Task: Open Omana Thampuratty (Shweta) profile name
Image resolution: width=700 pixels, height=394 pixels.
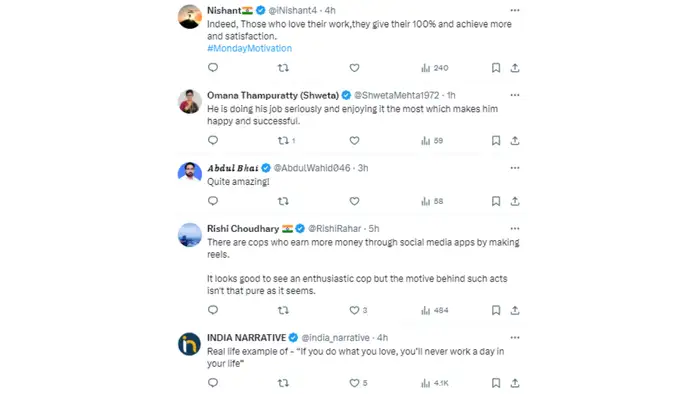Action: pos(273,95)
